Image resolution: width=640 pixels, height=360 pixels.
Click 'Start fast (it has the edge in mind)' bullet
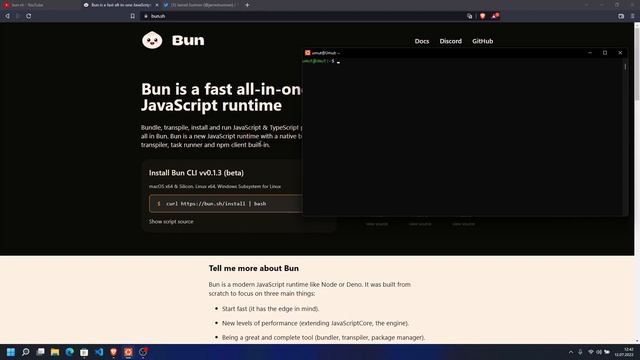coord(270,309)
